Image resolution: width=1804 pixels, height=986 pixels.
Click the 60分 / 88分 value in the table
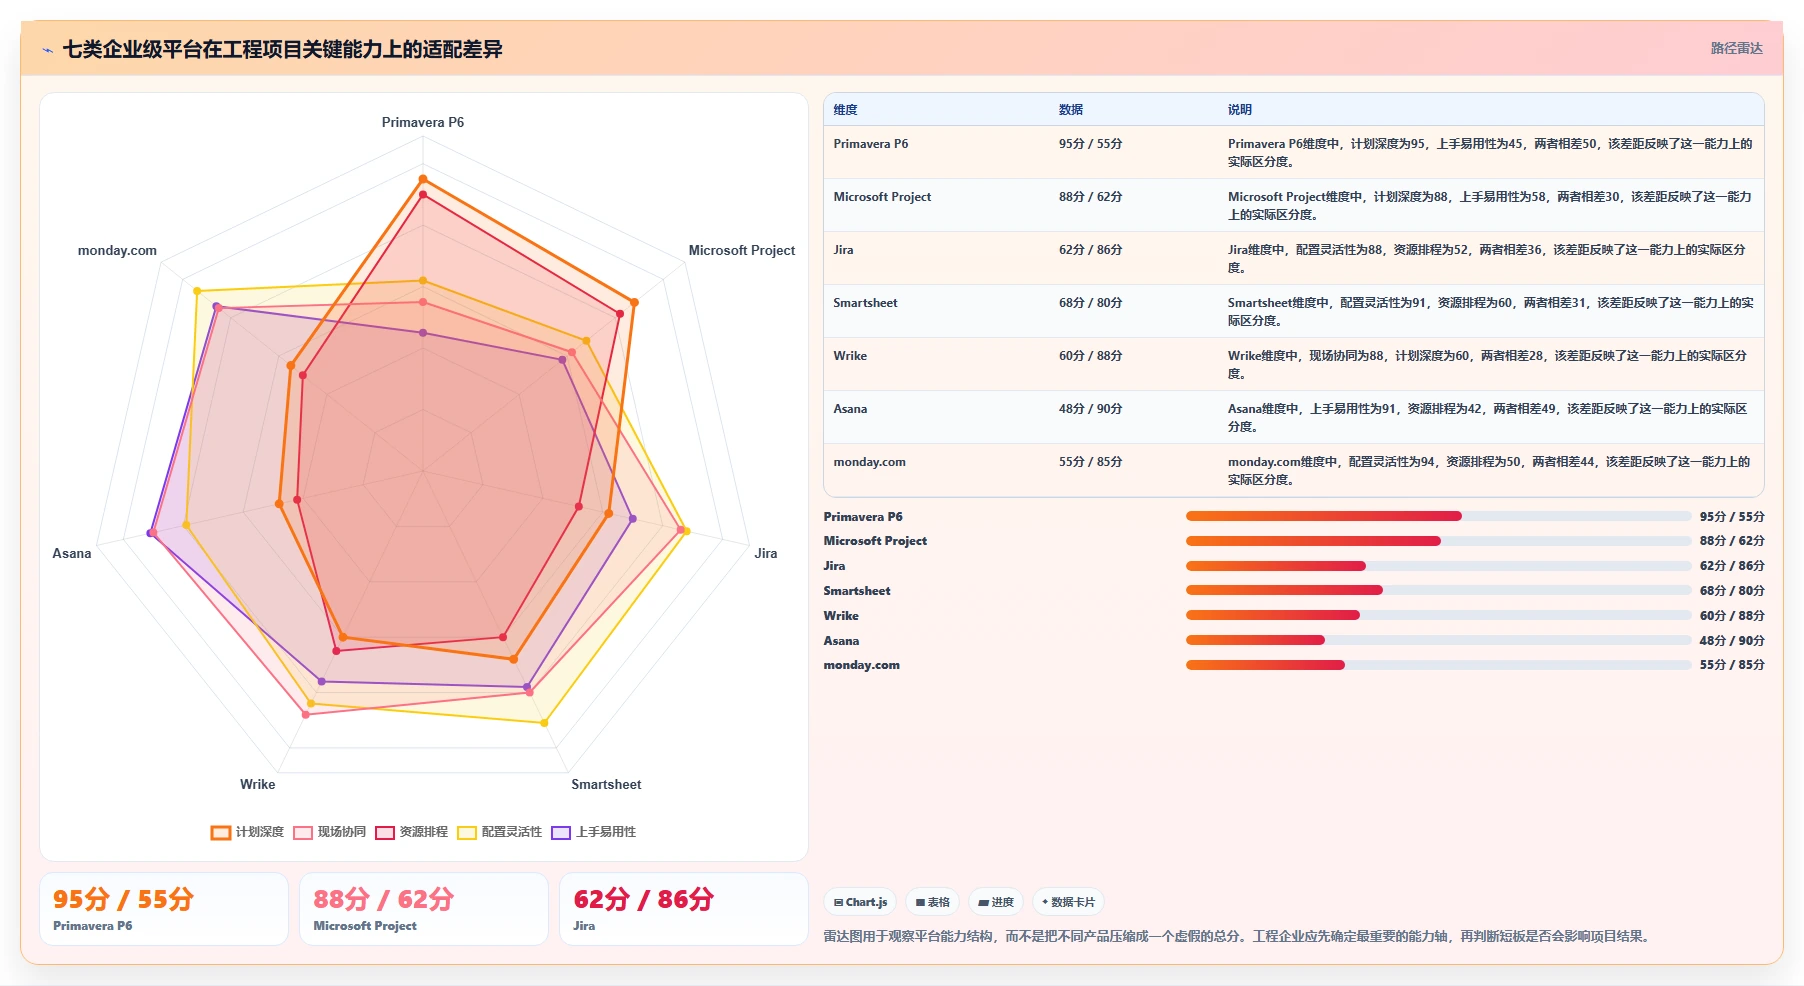[1090, 356]
